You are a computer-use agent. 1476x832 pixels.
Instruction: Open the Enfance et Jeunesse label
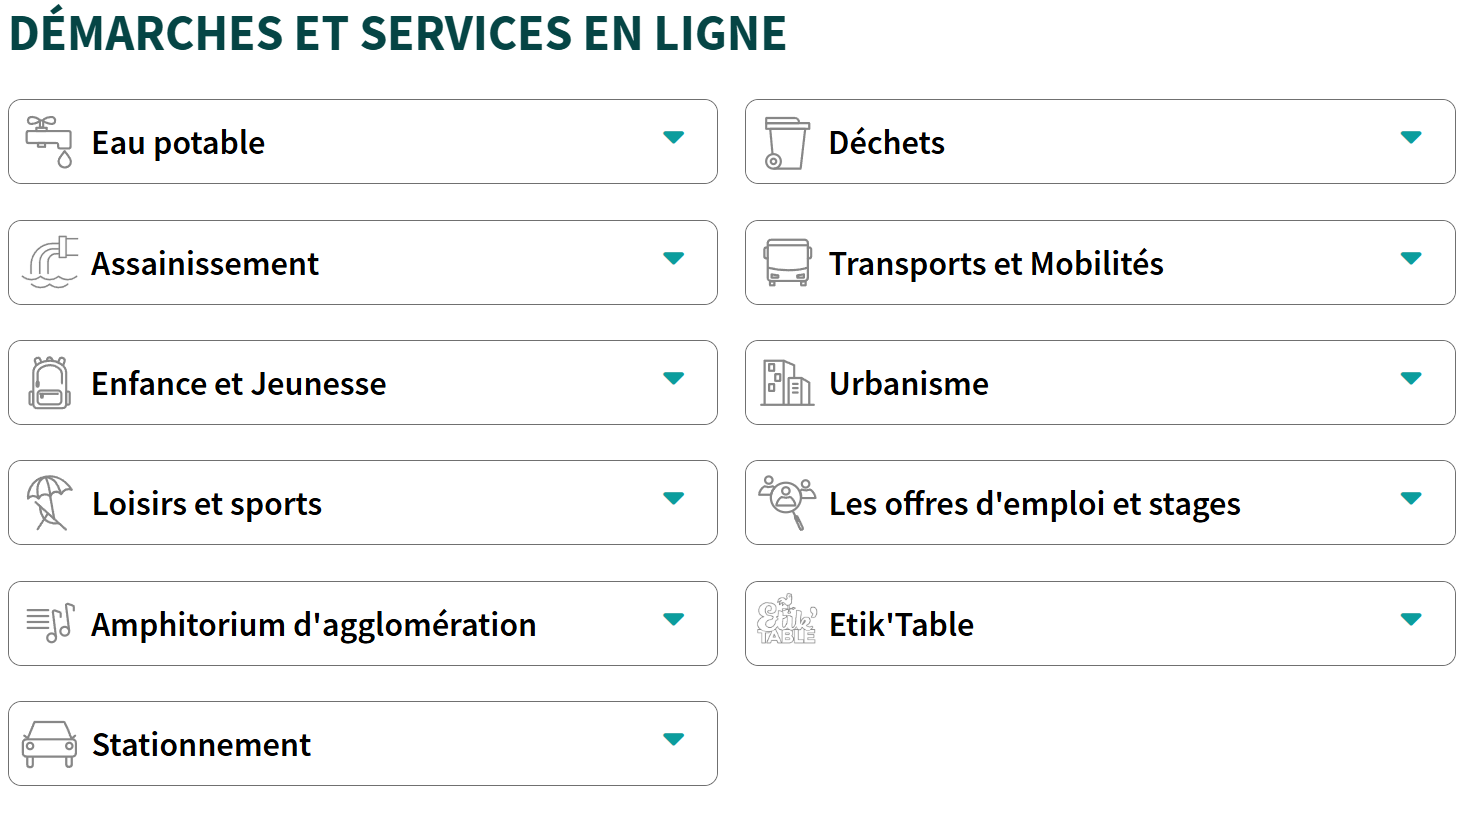click(238, 384)
